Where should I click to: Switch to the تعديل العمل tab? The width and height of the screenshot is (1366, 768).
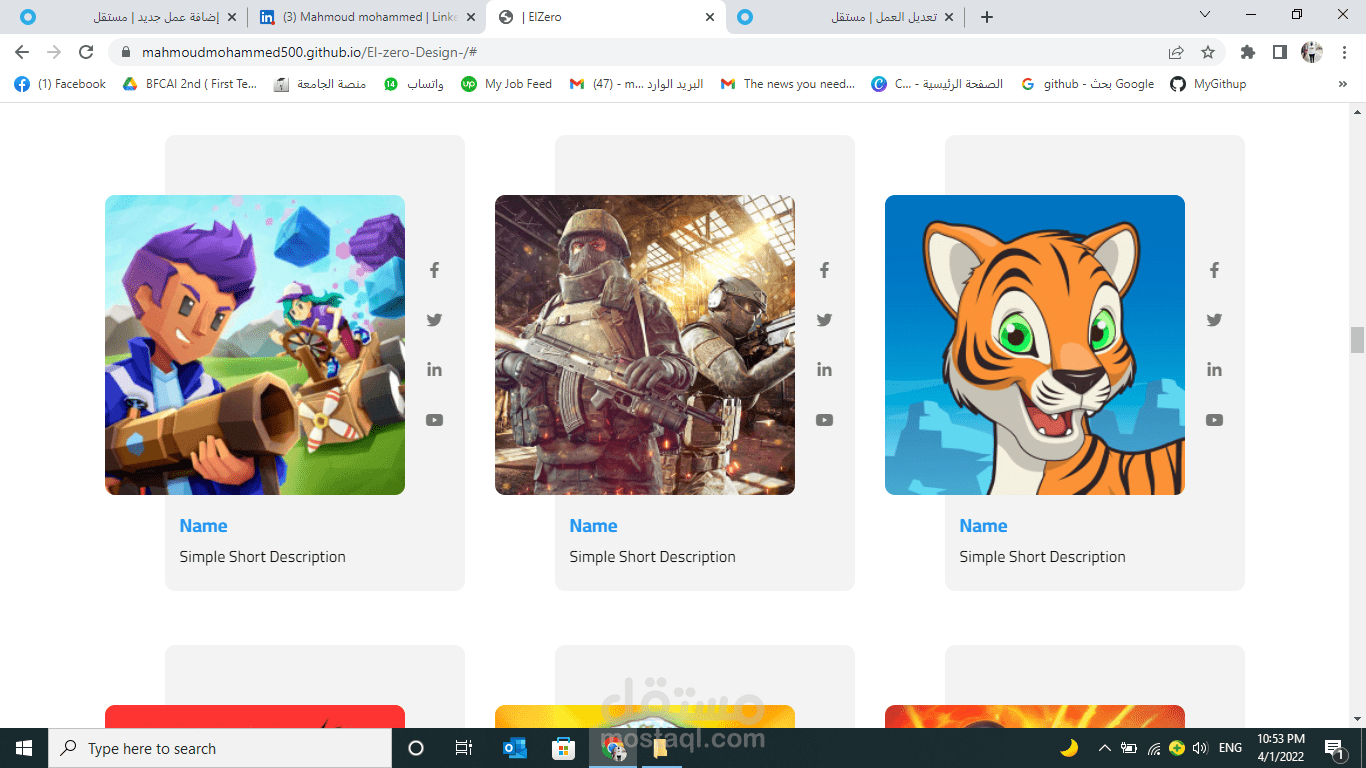(x=846, y=17)
